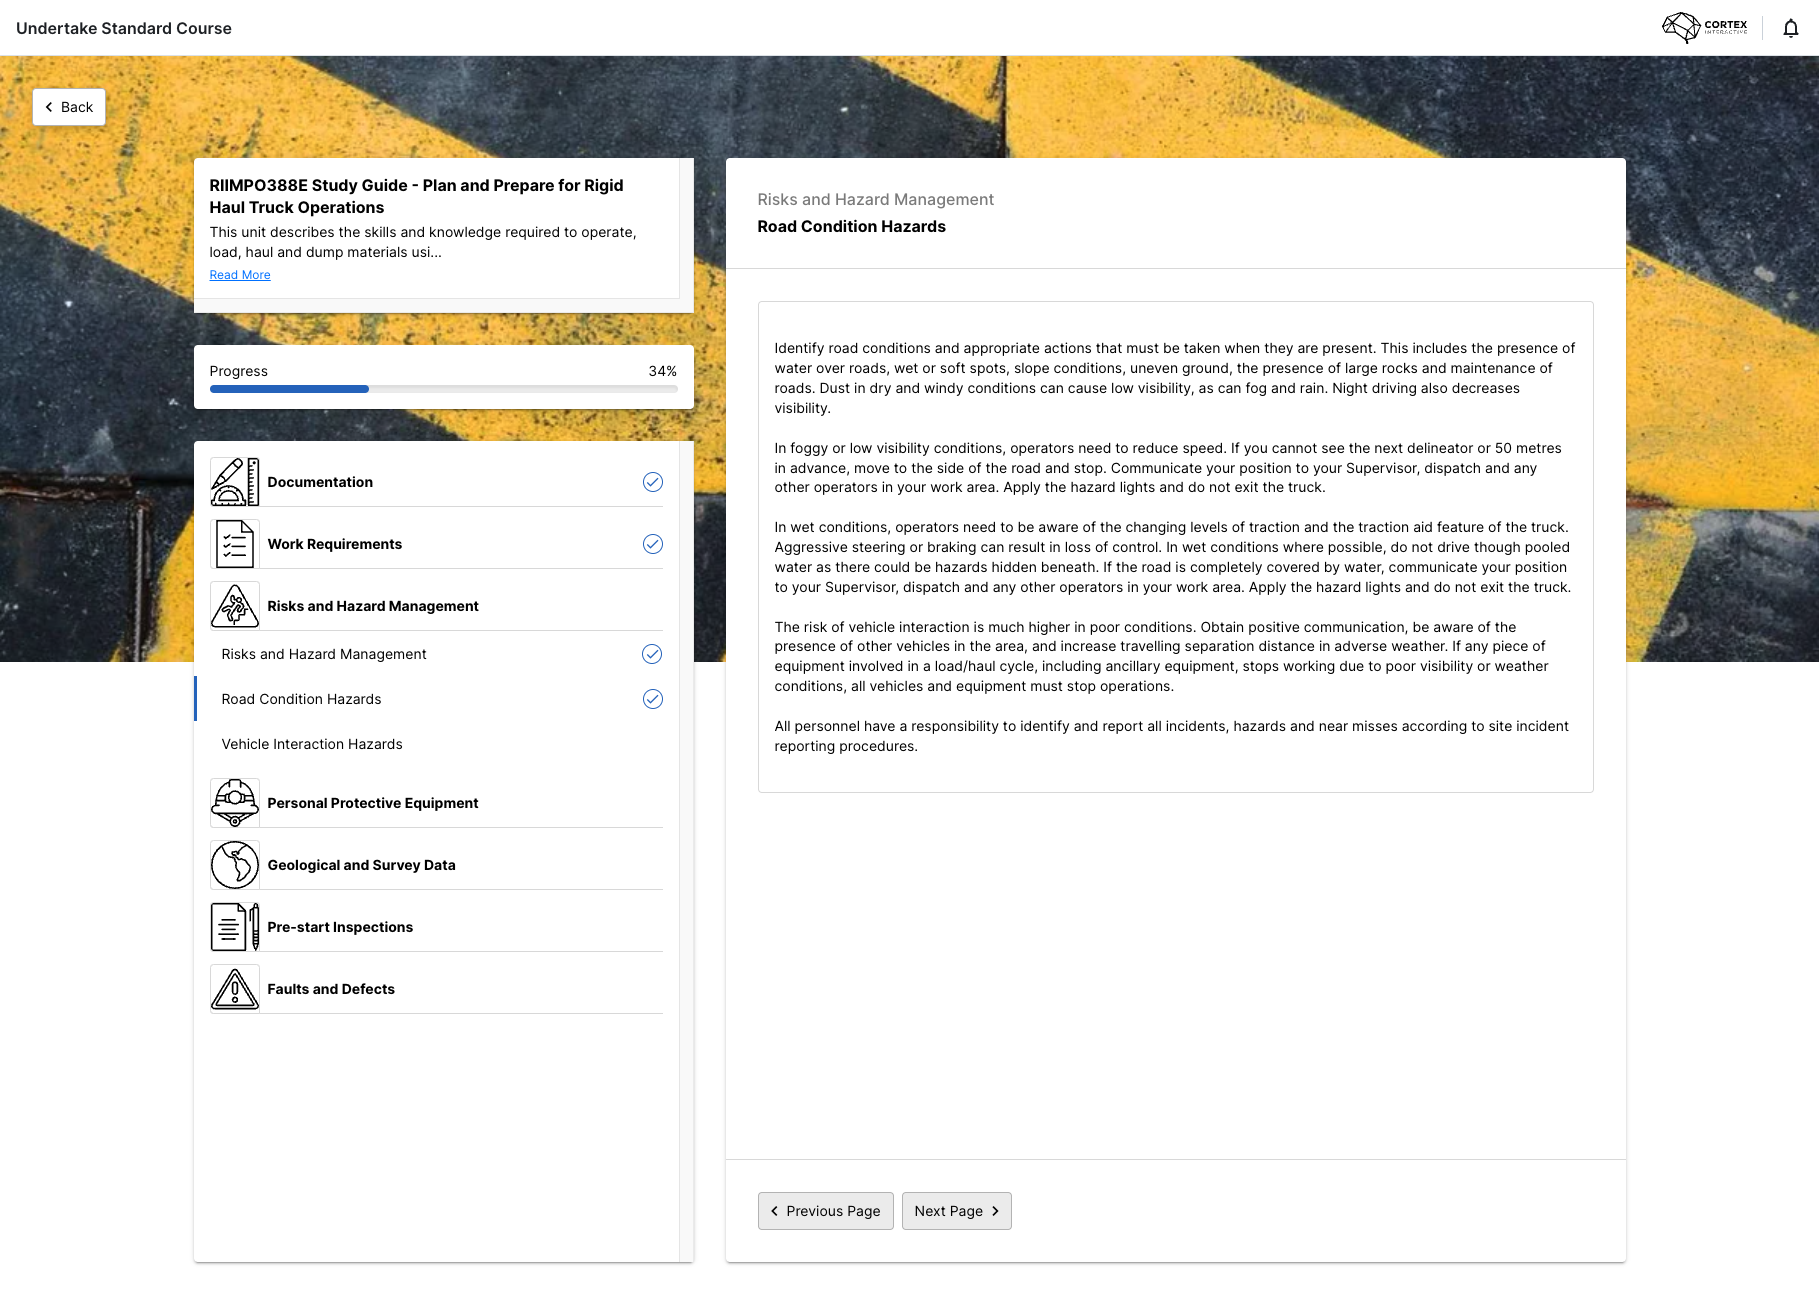Click the Faults and Defects alert icon
This screenshot has width=1819, height=1294.
click(x=235, y=989)
